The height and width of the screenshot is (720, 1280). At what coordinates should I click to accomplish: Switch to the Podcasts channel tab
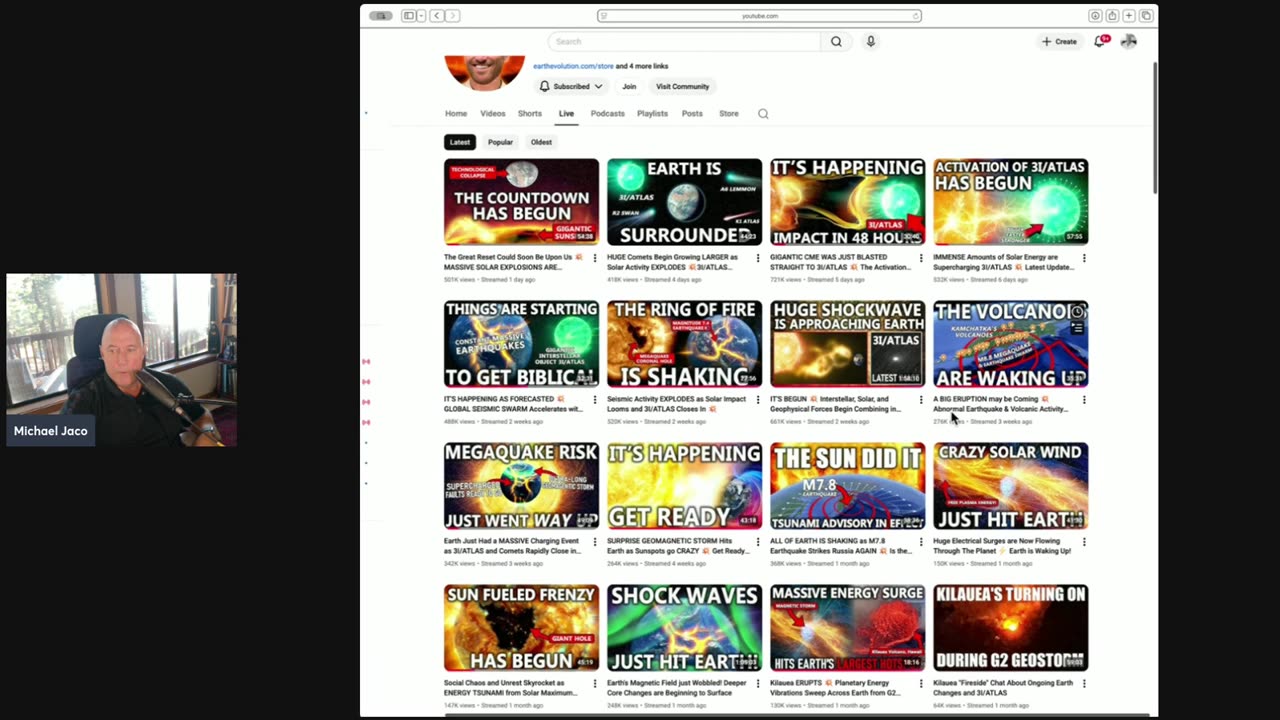607,114
